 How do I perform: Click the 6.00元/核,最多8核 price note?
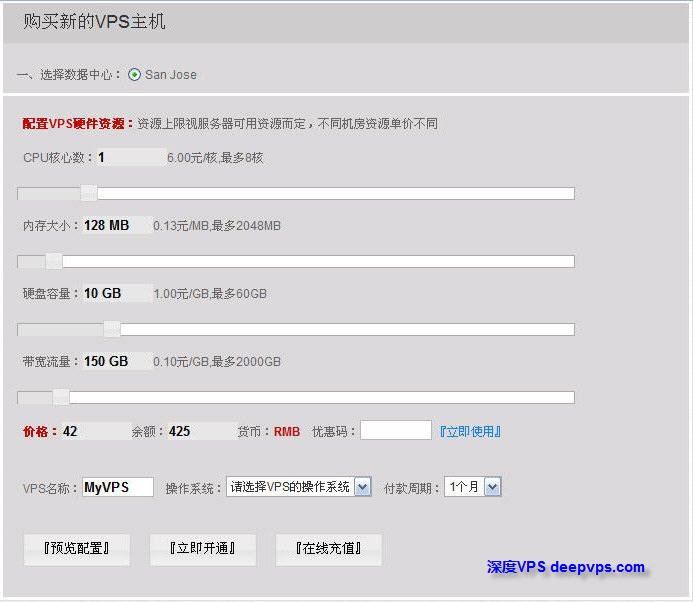pos(215,158)
